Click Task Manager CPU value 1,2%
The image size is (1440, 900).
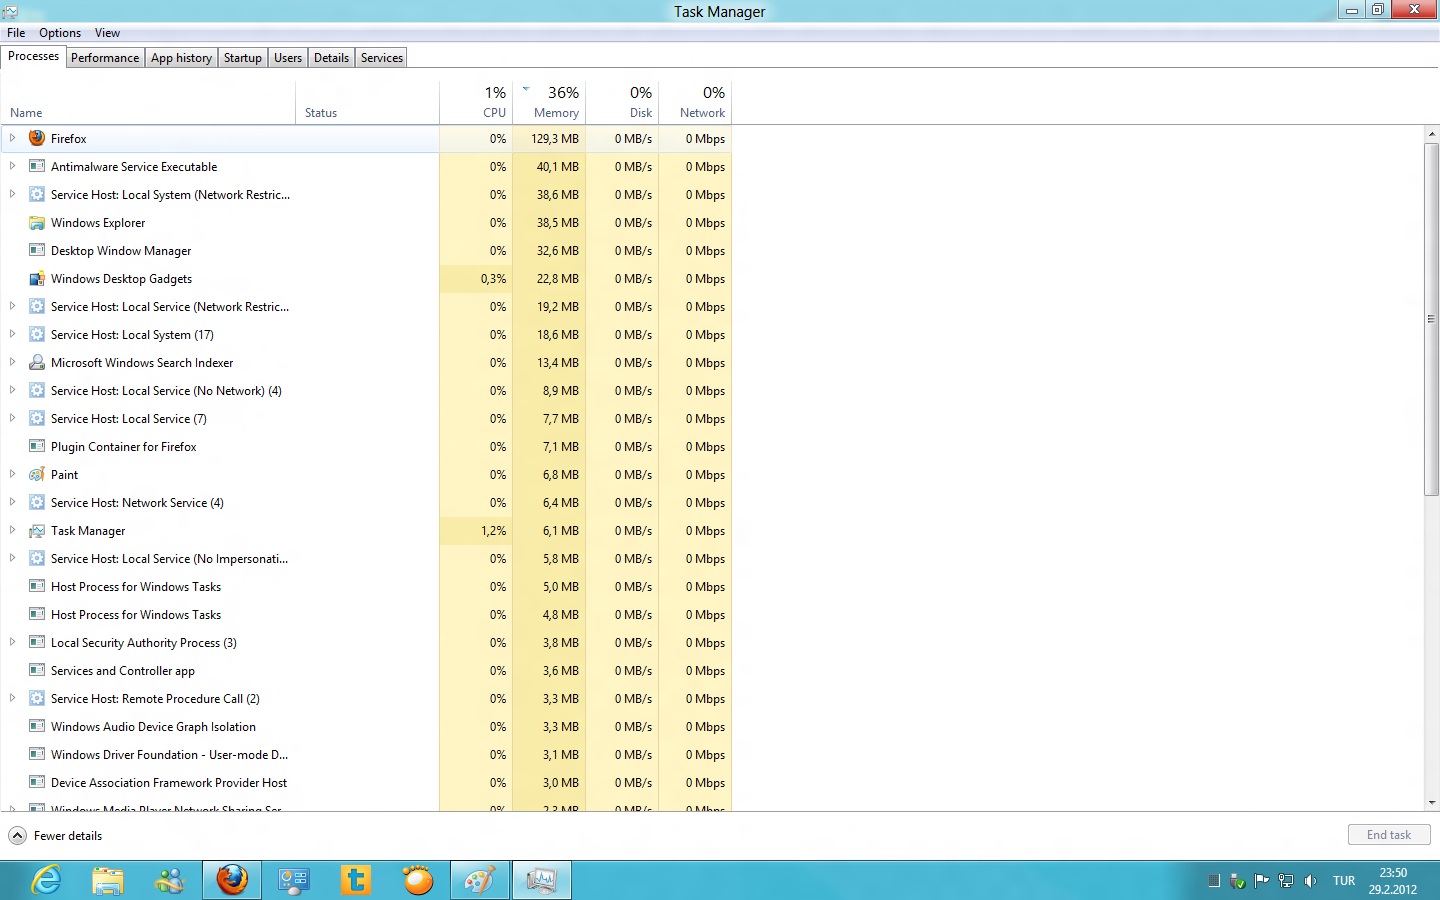493,531
